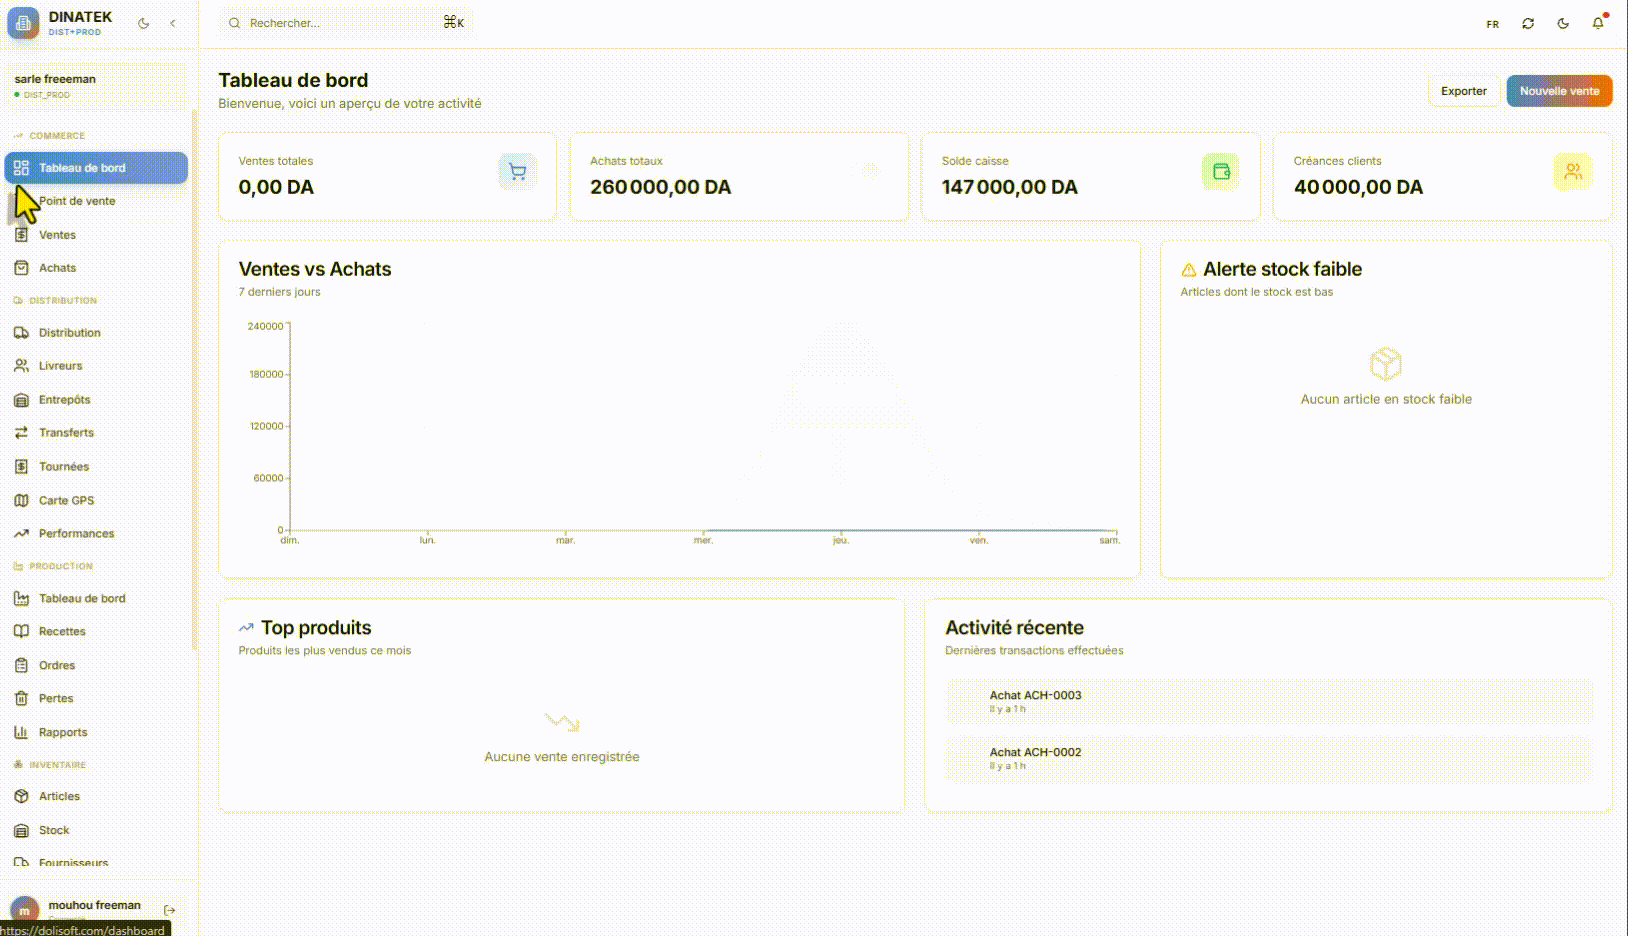
Task: Collapse the sidebar with the chevron
Action: point(173,23)
